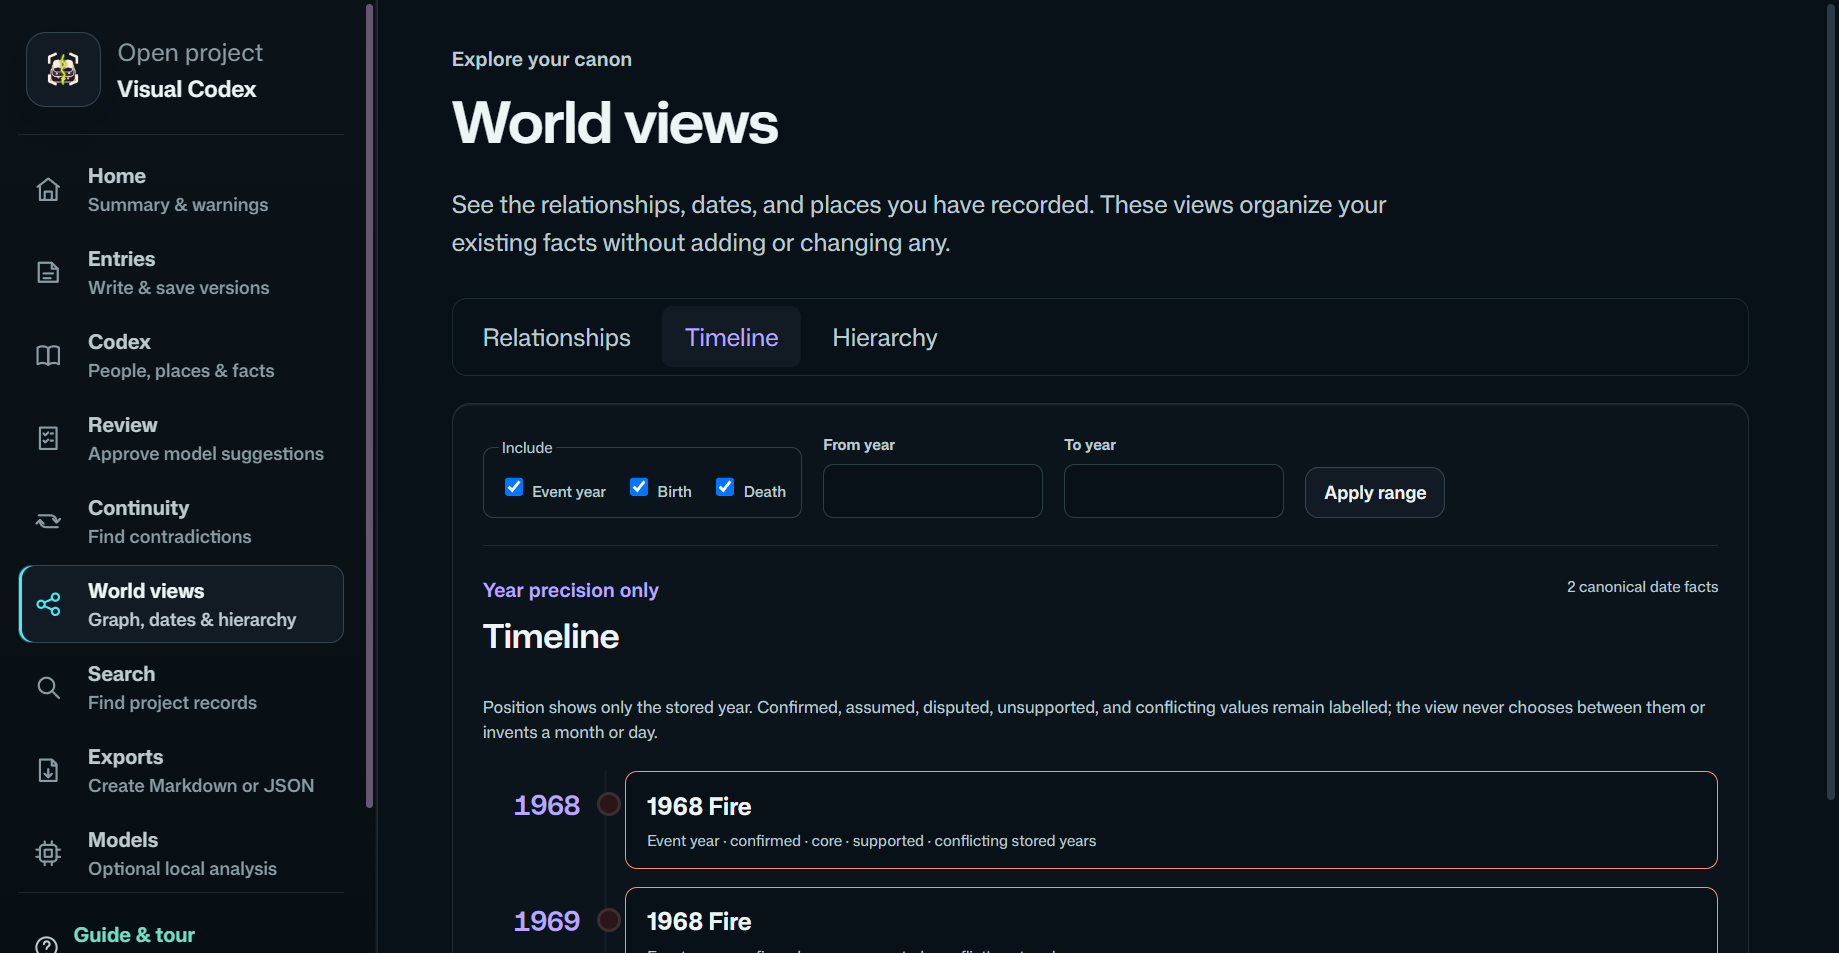The image size is (1839, 953).
Task: Click the '2 canonical date facts' text
Action: 1642,587
